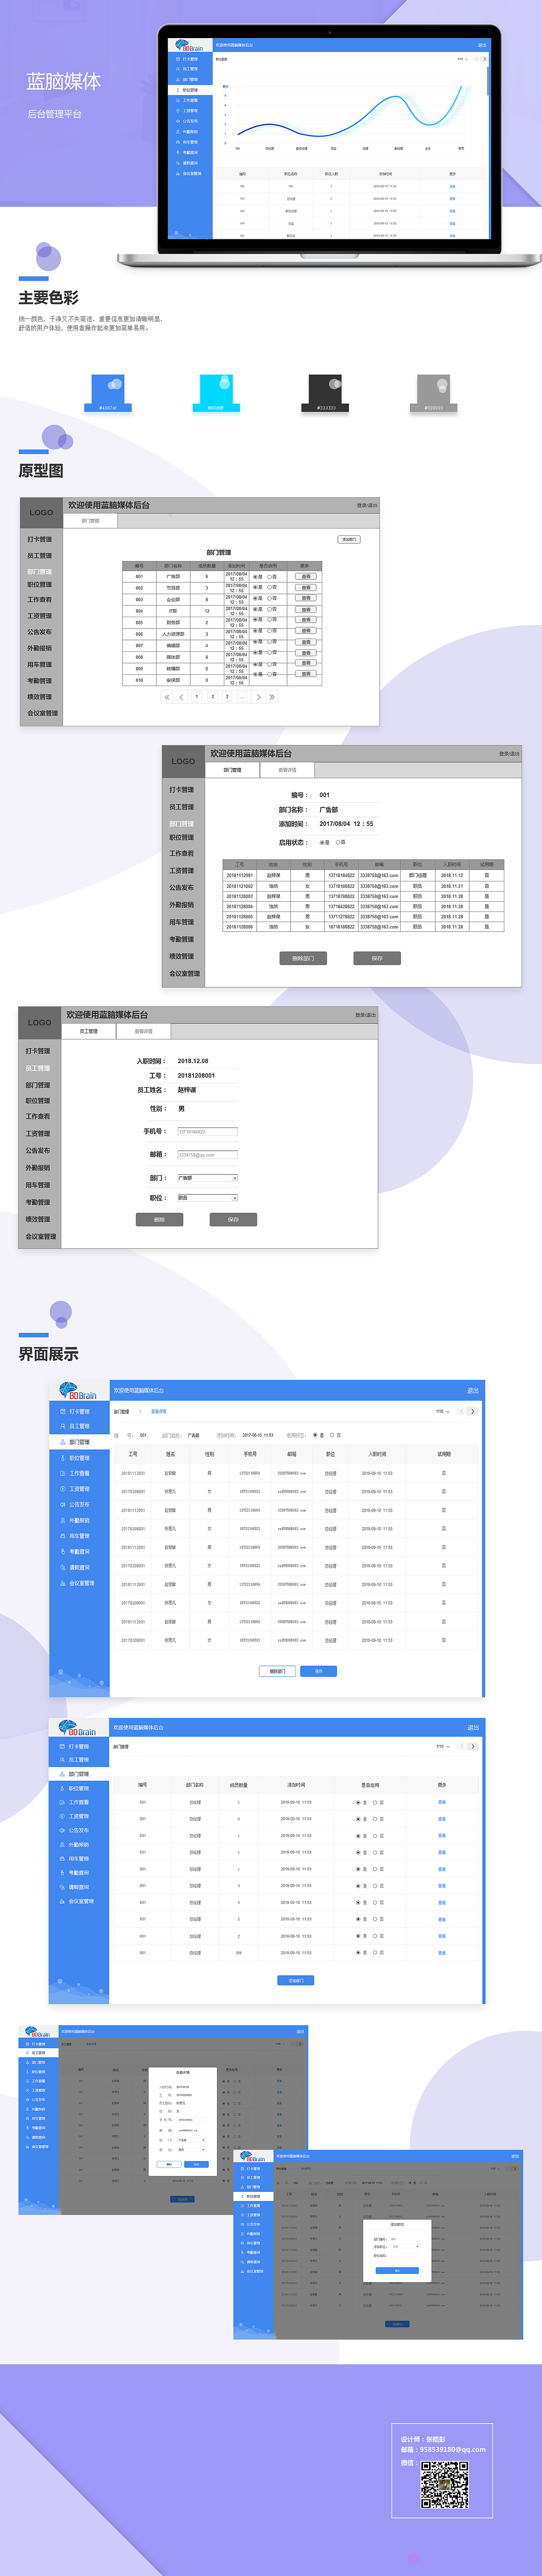Select 否 radio in row with 255 members

point(375,1952)
